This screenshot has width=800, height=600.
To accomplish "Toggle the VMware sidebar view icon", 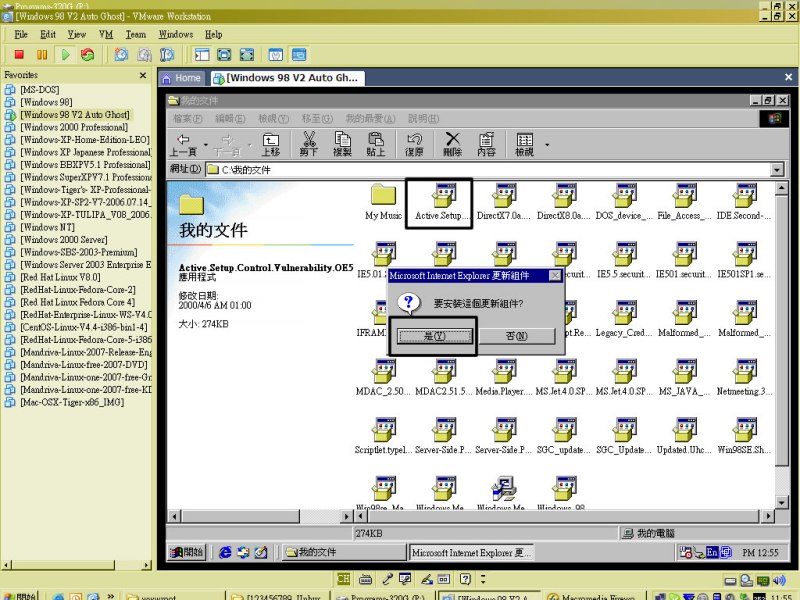I will 202,55.
